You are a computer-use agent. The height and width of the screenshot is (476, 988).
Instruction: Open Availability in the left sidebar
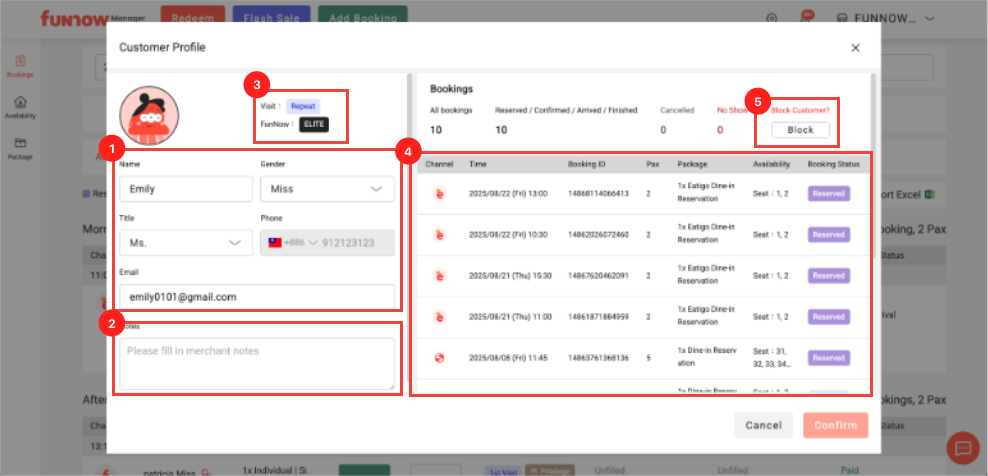[20, 108]
